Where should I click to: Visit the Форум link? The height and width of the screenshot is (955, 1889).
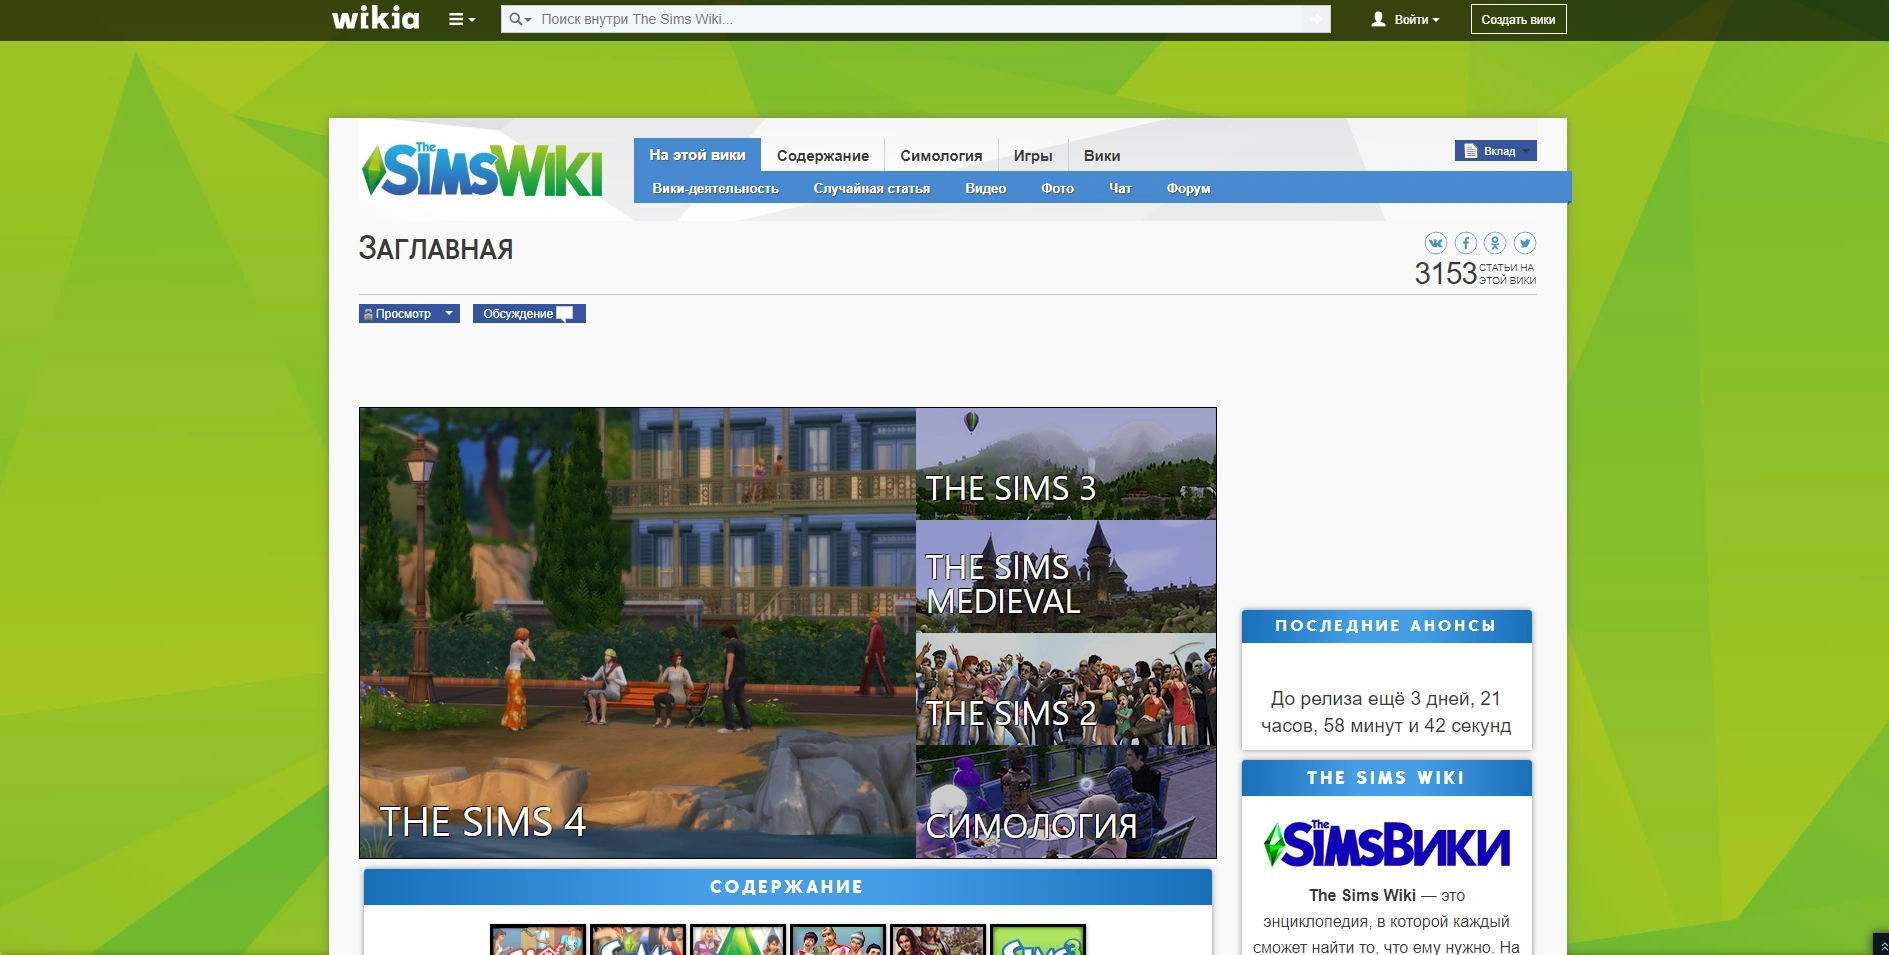[1188, 188]
